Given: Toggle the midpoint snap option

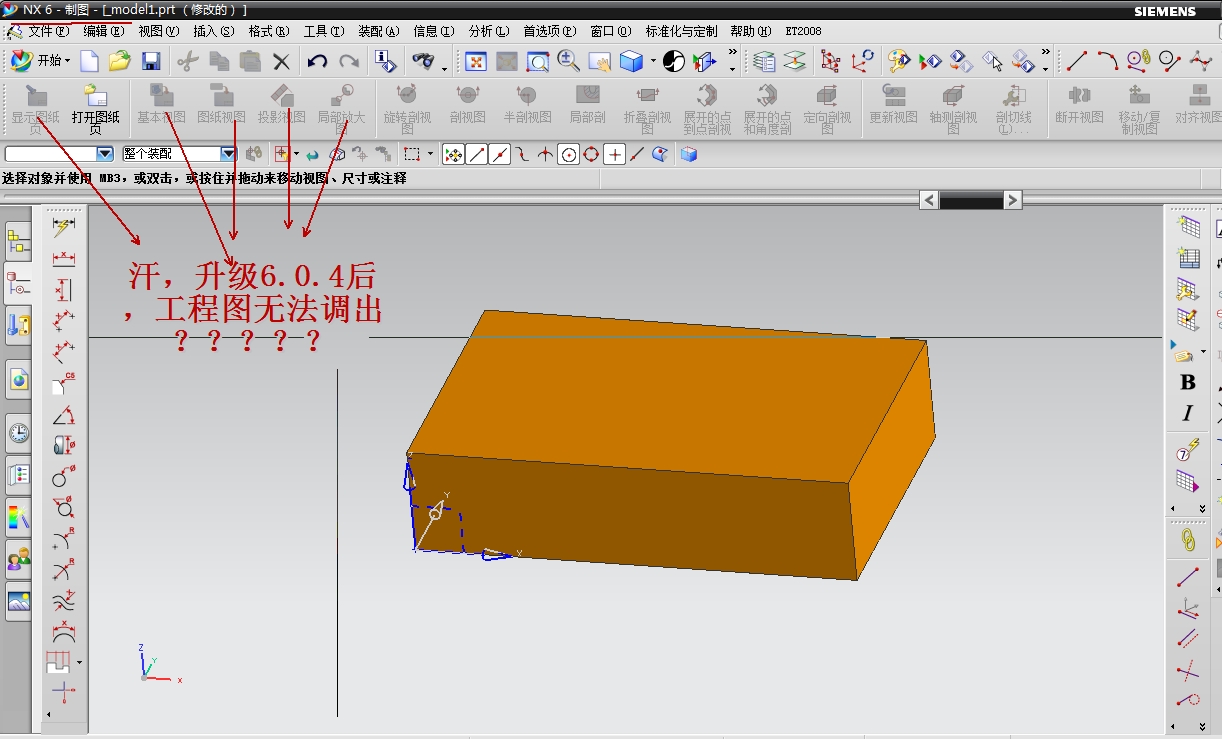Looking at the screenshot, I should click(x=500, y=154).
